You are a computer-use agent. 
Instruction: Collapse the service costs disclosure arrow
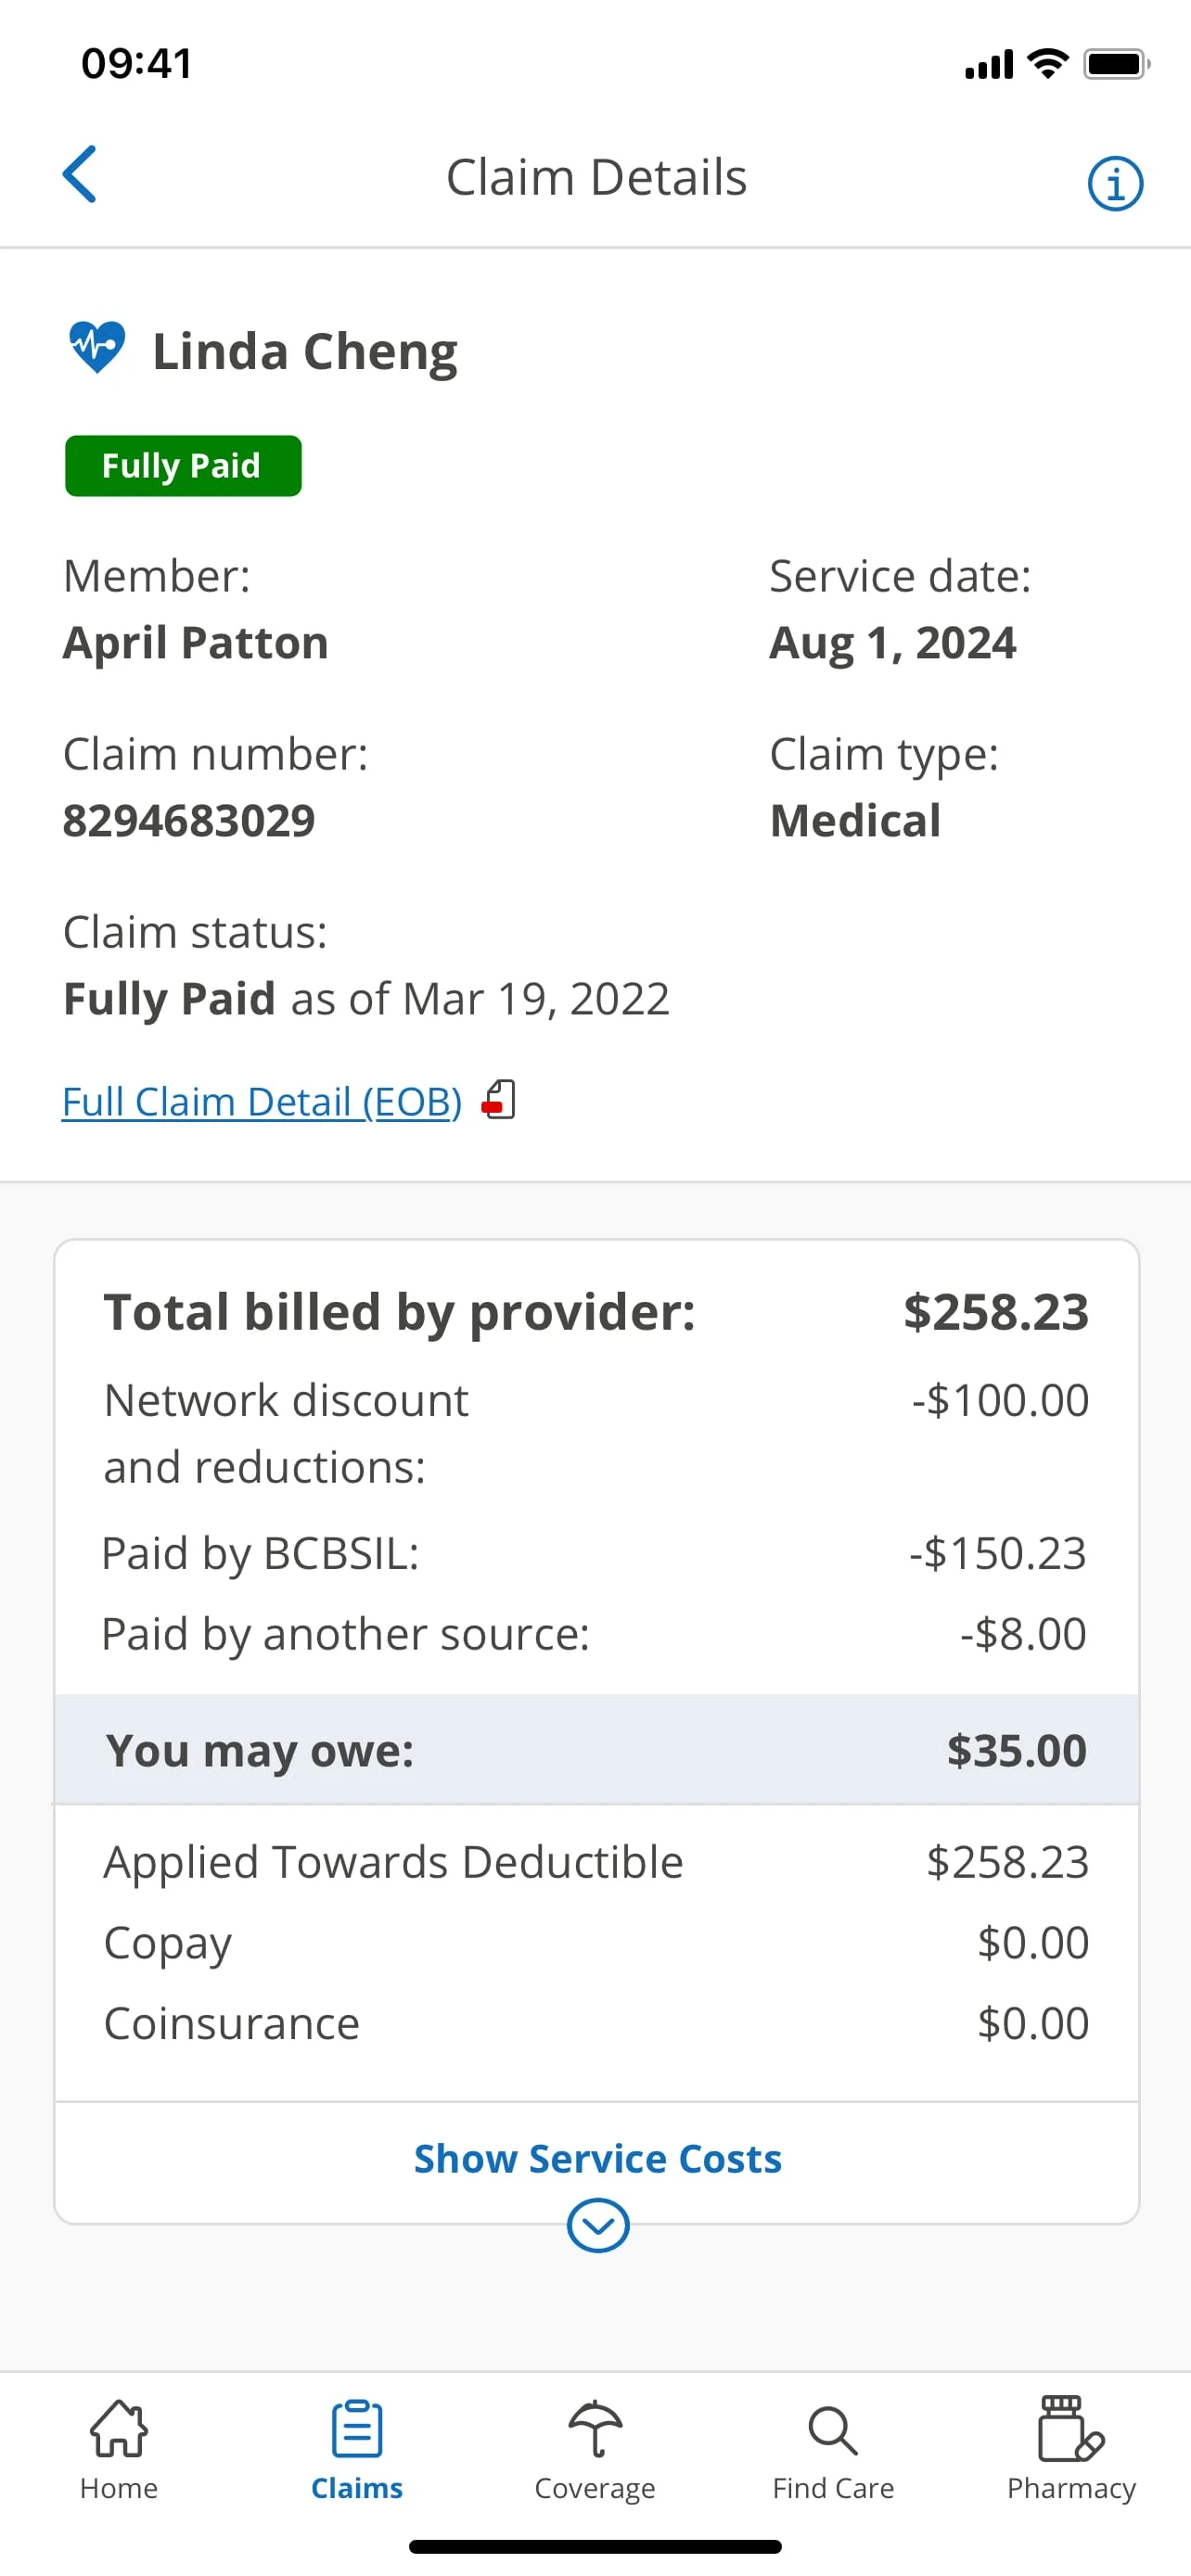click(596, 2226)
